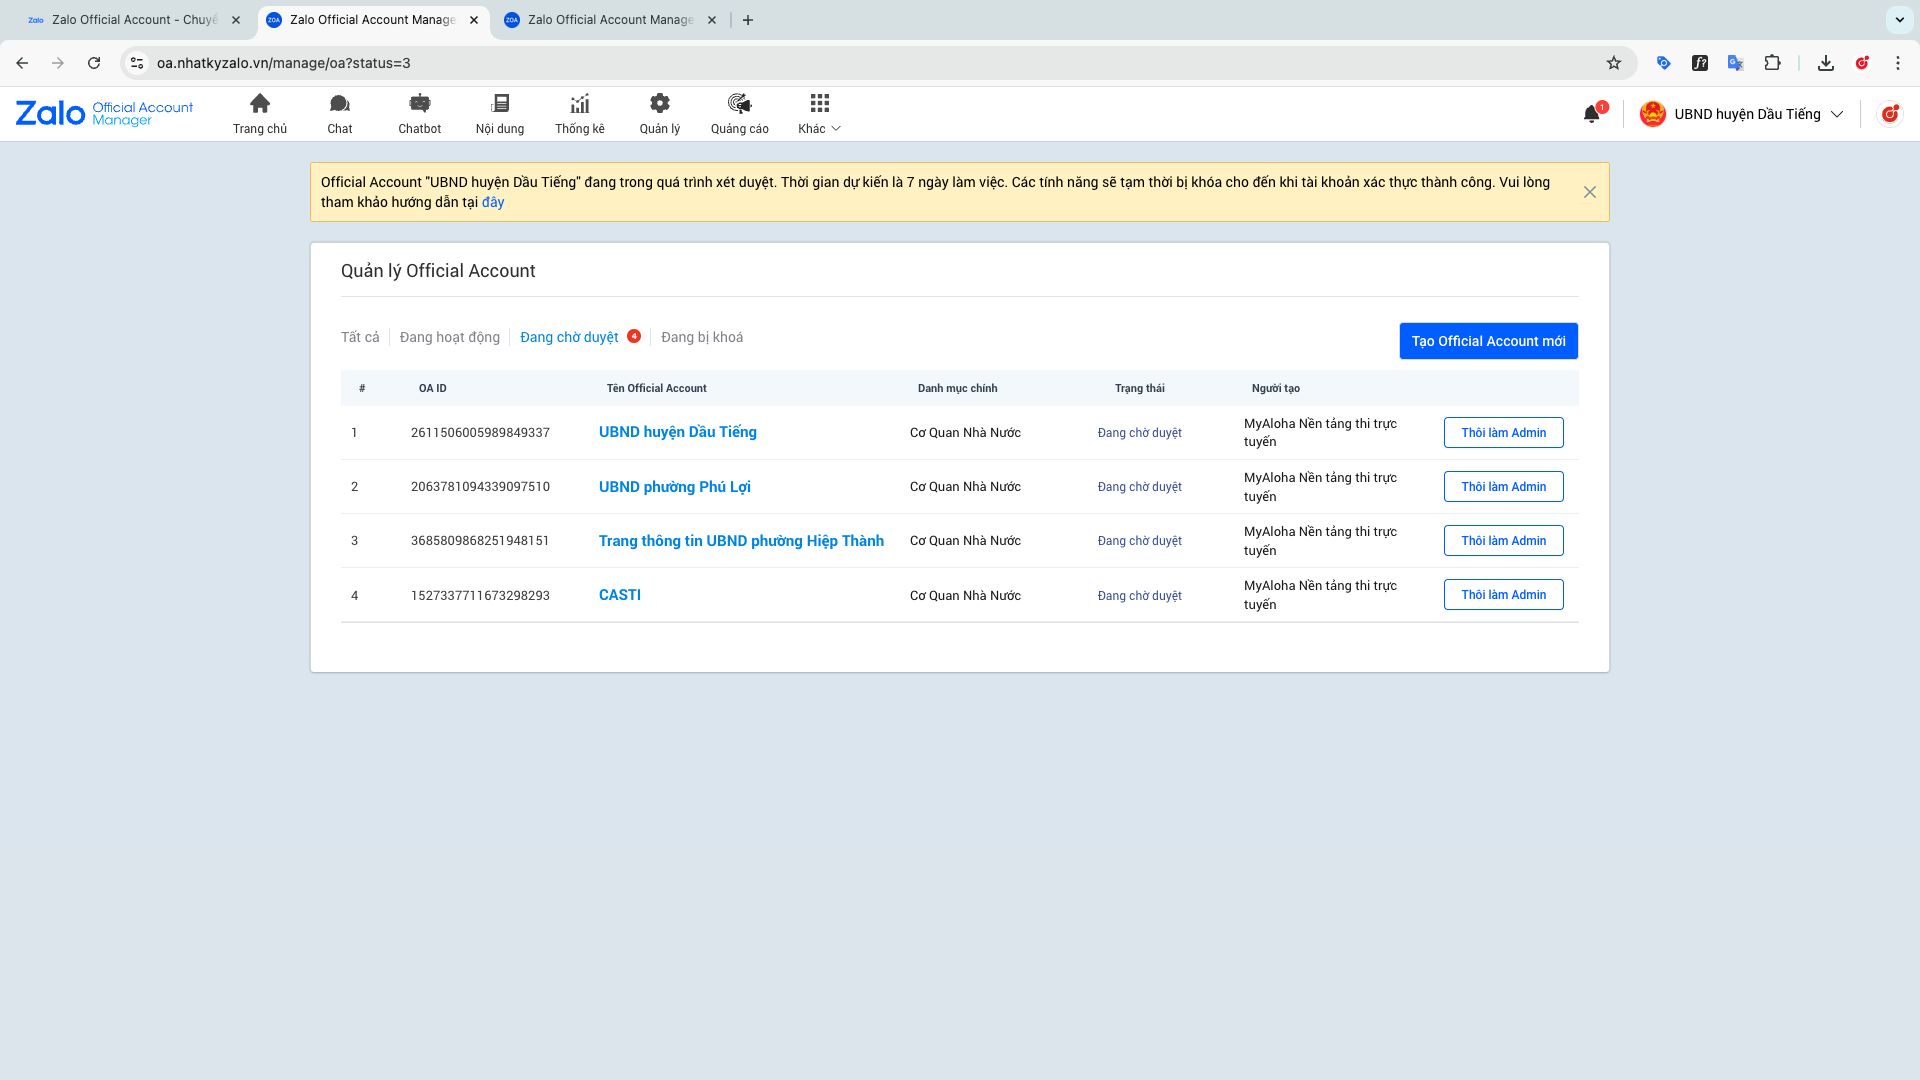The width and height of the screenshot is (1920, 1080).
Task: Open Trang chủ home icon
Action: tap(260, 104)
